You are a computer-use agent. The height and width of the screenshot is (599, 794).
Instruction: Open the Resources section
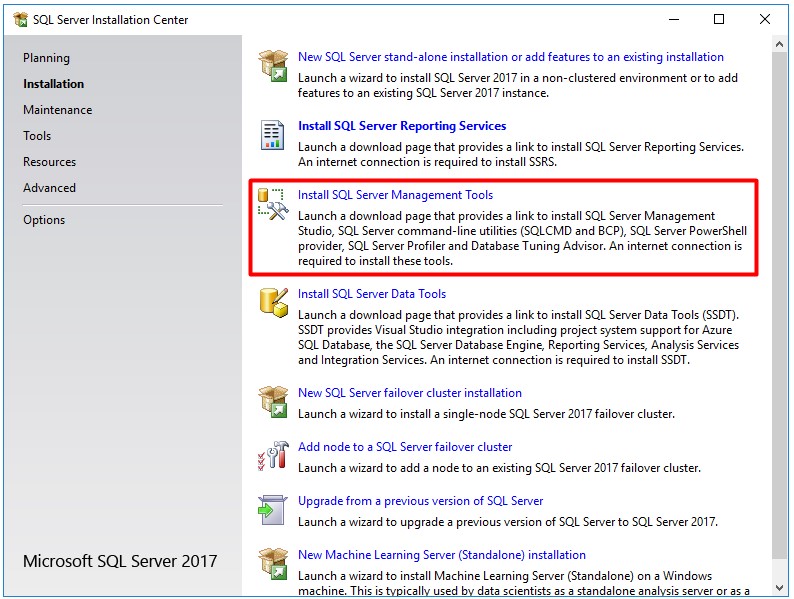pos(49,162)
